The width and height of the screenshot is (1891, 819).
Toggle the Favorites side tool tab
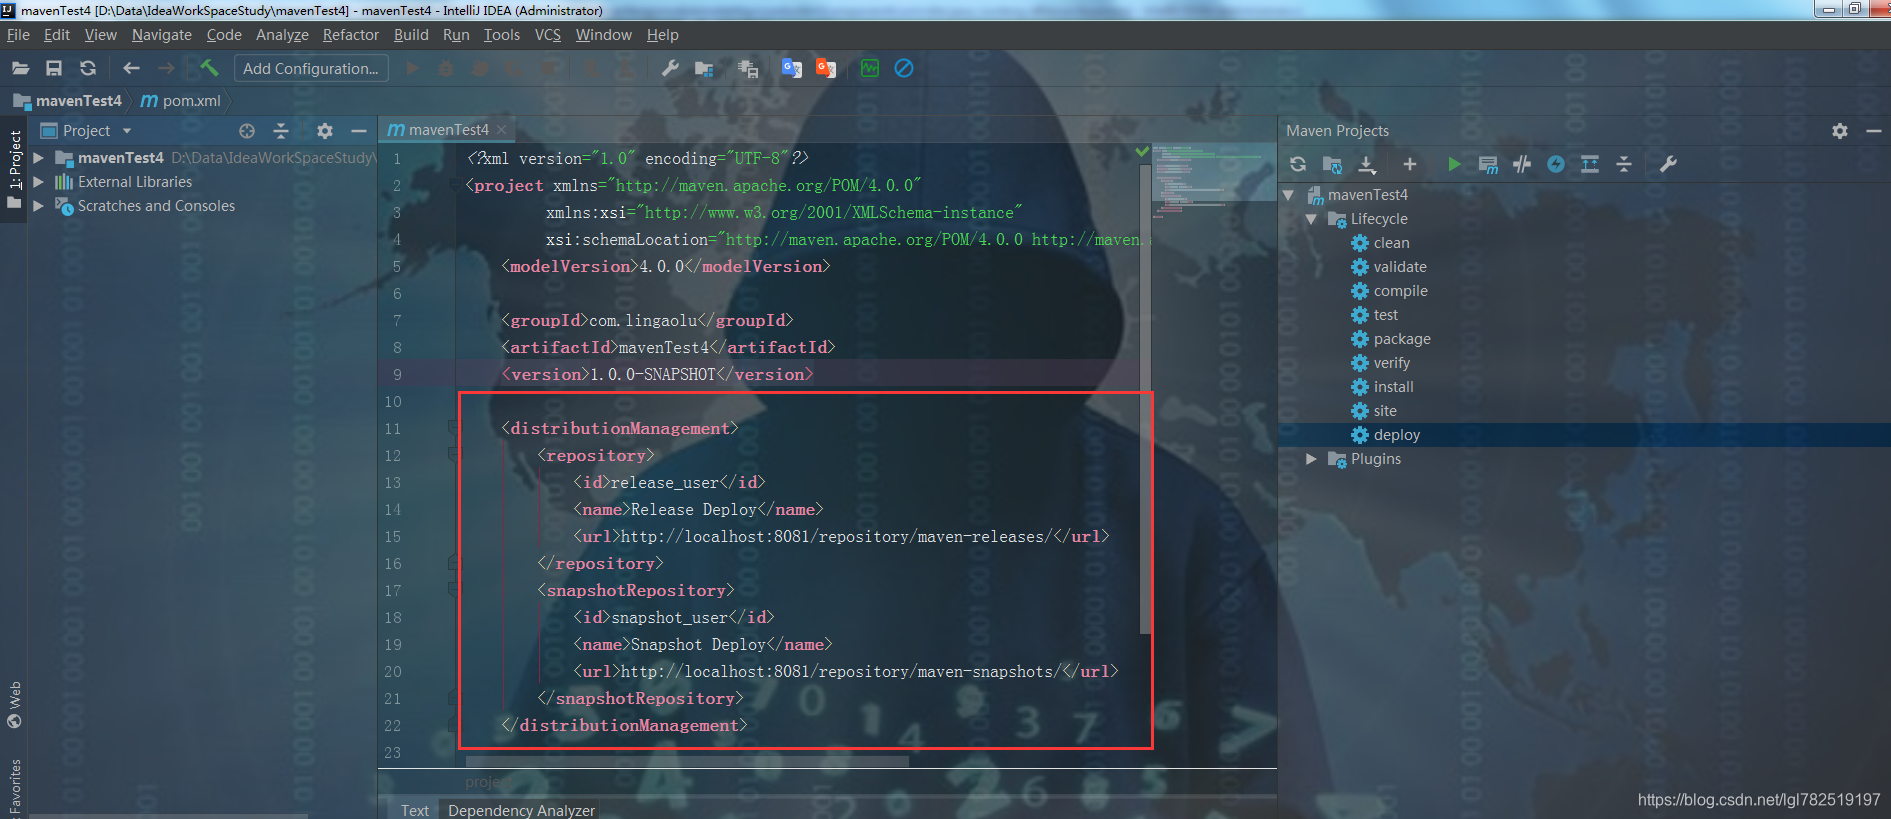click(14, 789)
